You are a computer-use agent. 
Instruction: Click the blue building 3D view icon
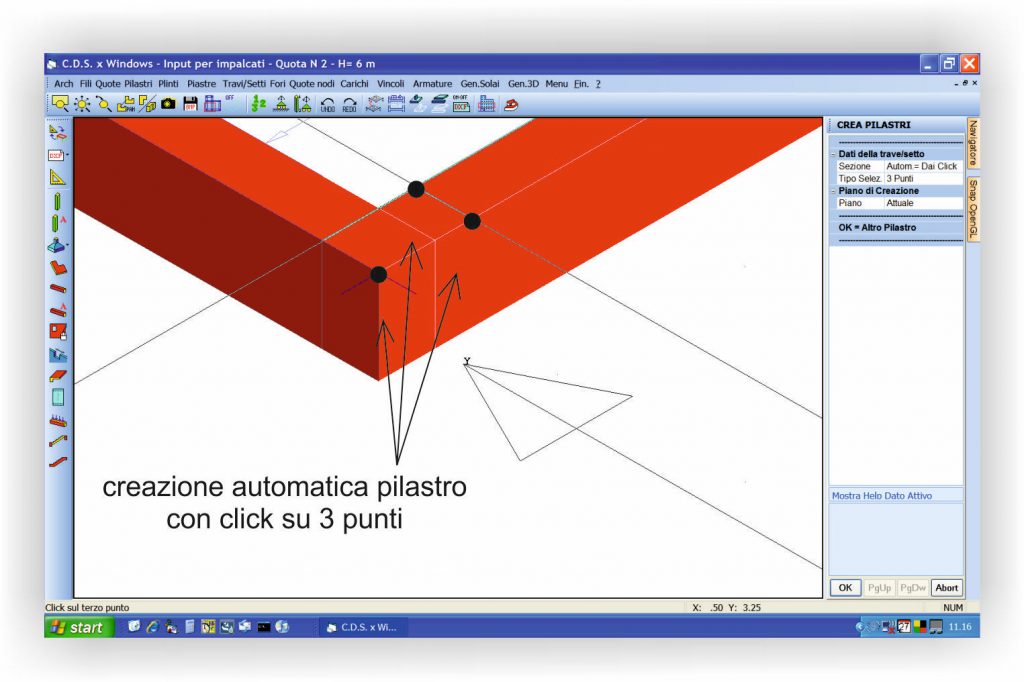coord(486,103)
